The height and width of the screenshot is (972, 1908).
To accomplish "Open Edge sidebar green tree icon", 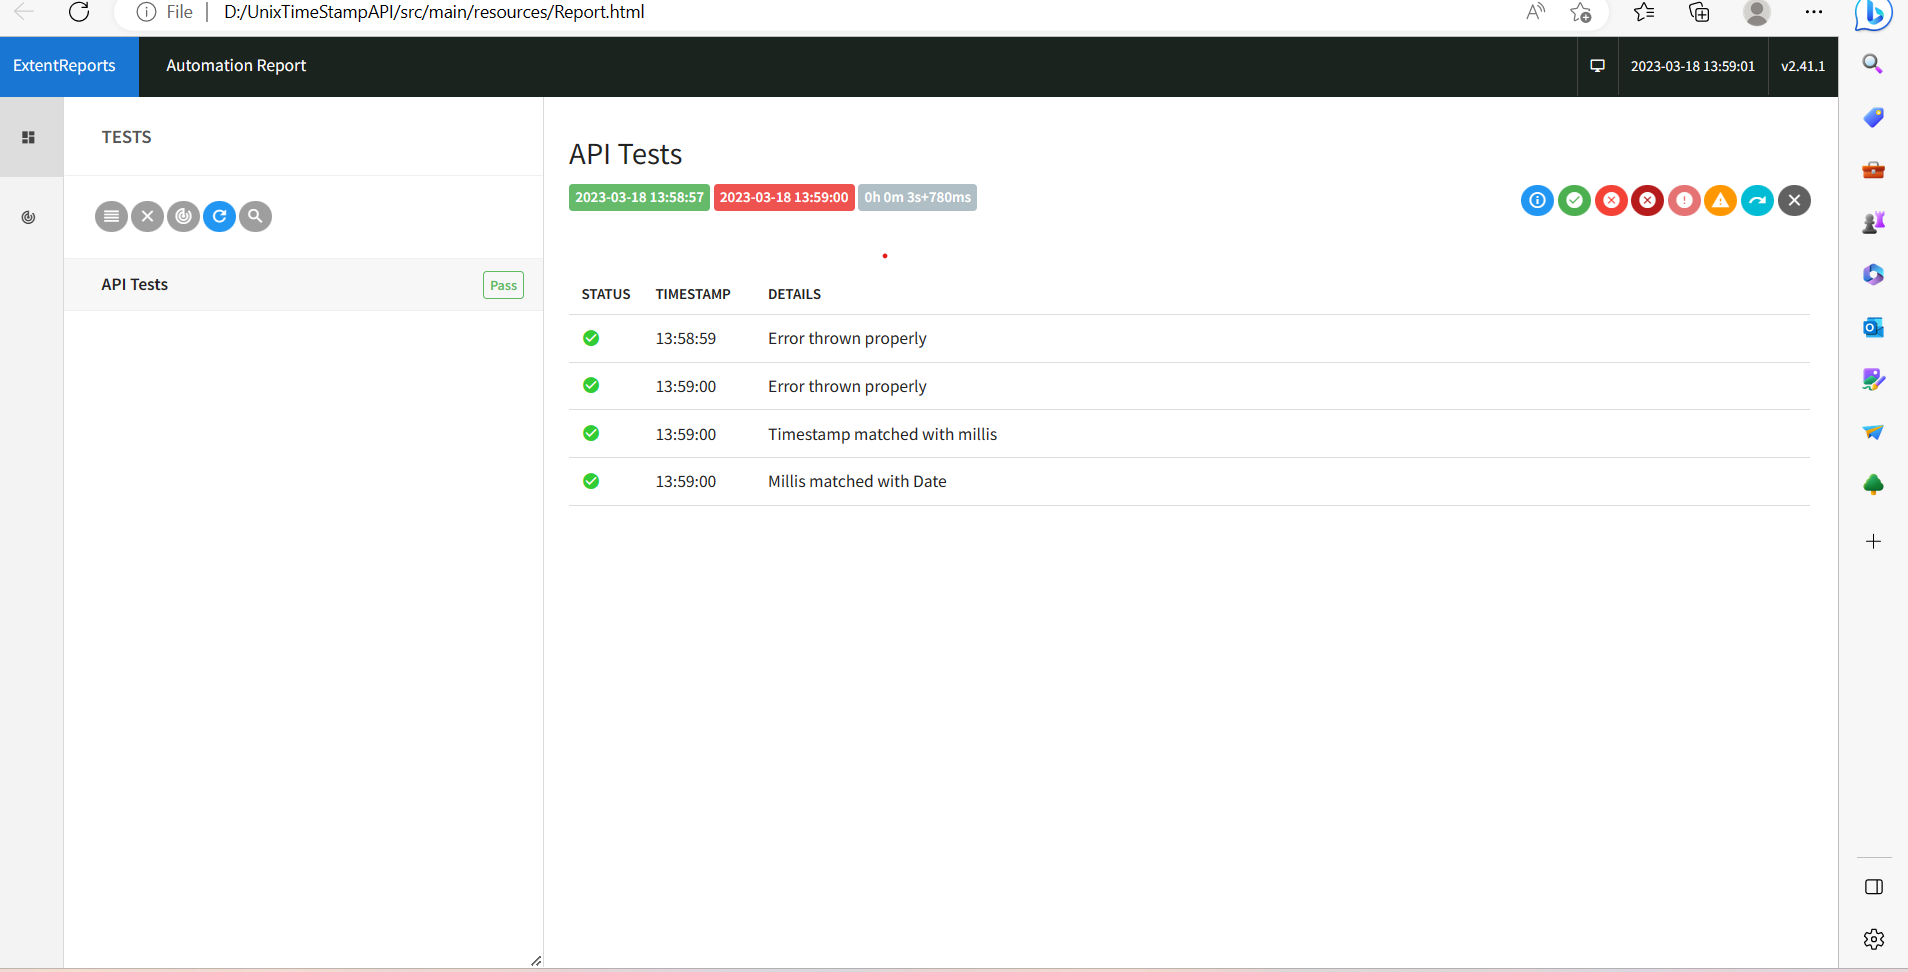I will (1873, 485).
